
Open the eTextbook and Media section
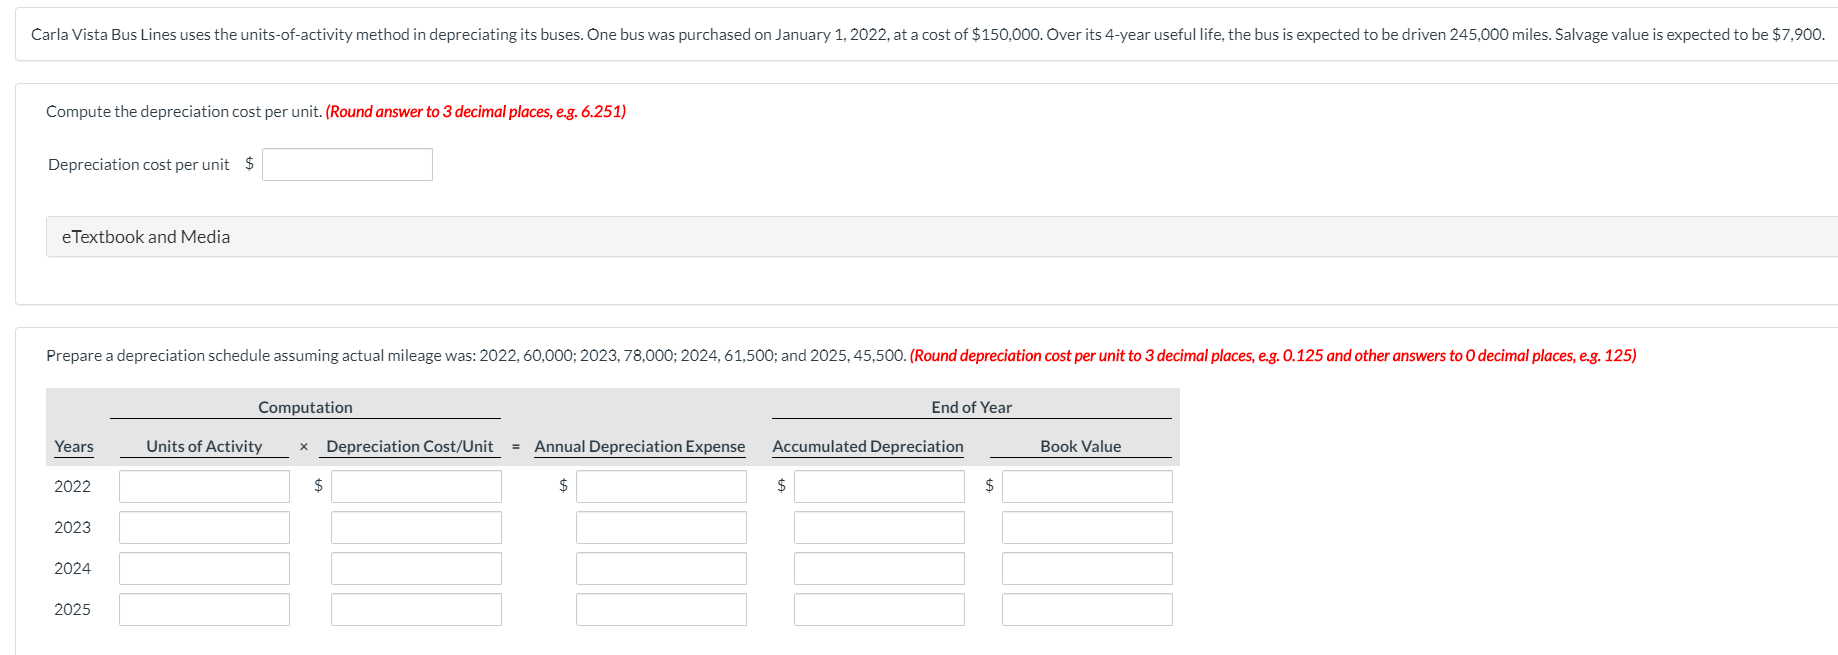(x=145, y=236)
